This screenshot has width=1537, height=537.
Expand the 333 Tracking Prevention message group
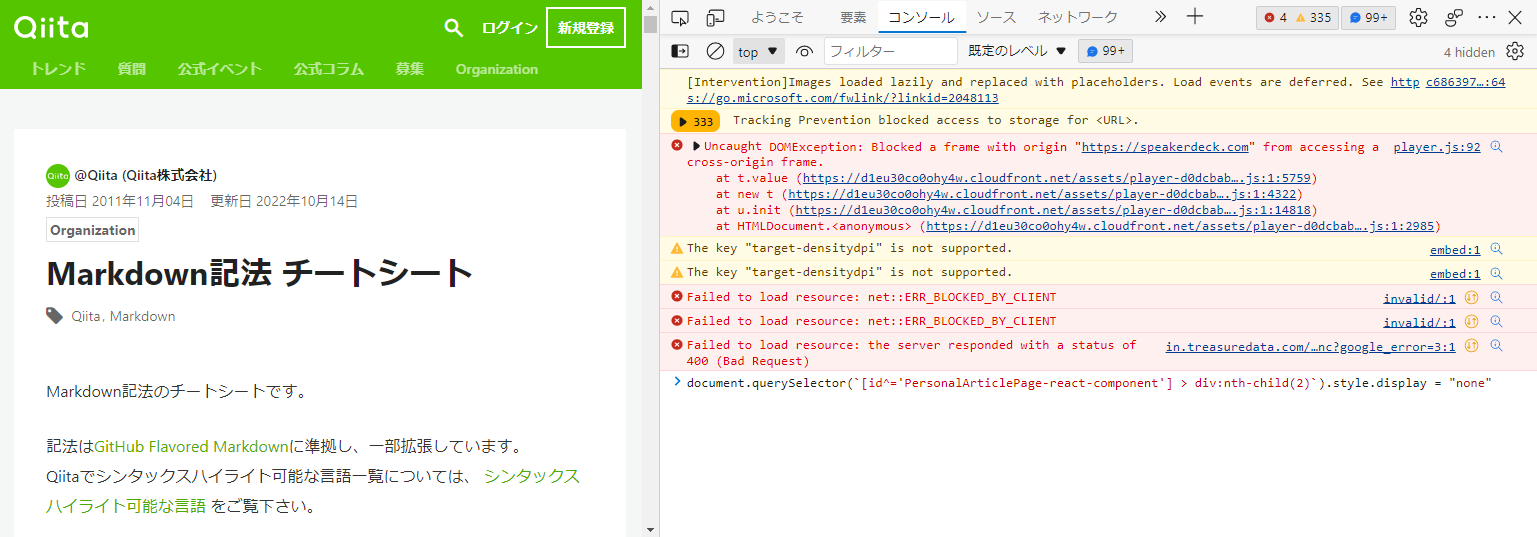pyautogui.click(x=695, y=122)
